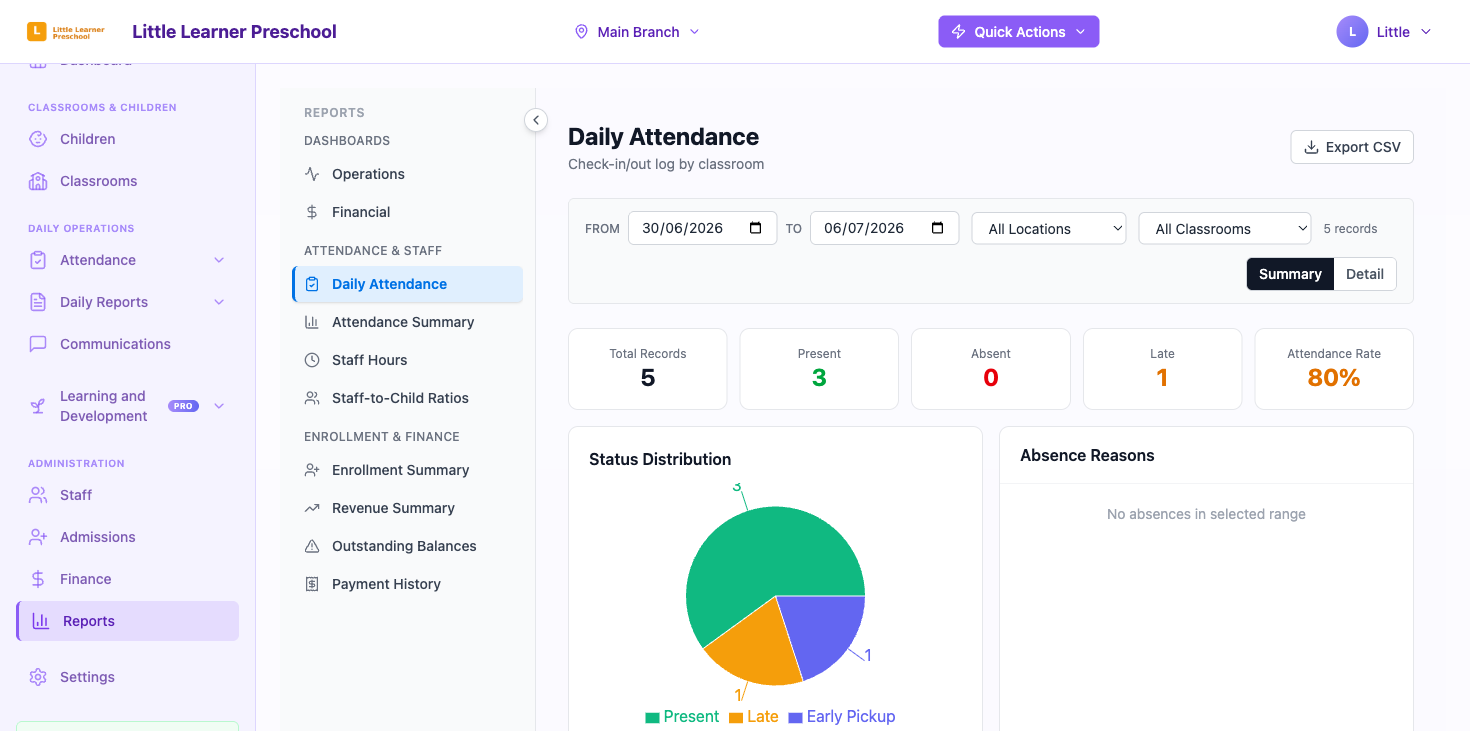Open the Little user account menu
Screen dimensions: 1470x731
click(x=1385, y=32)
